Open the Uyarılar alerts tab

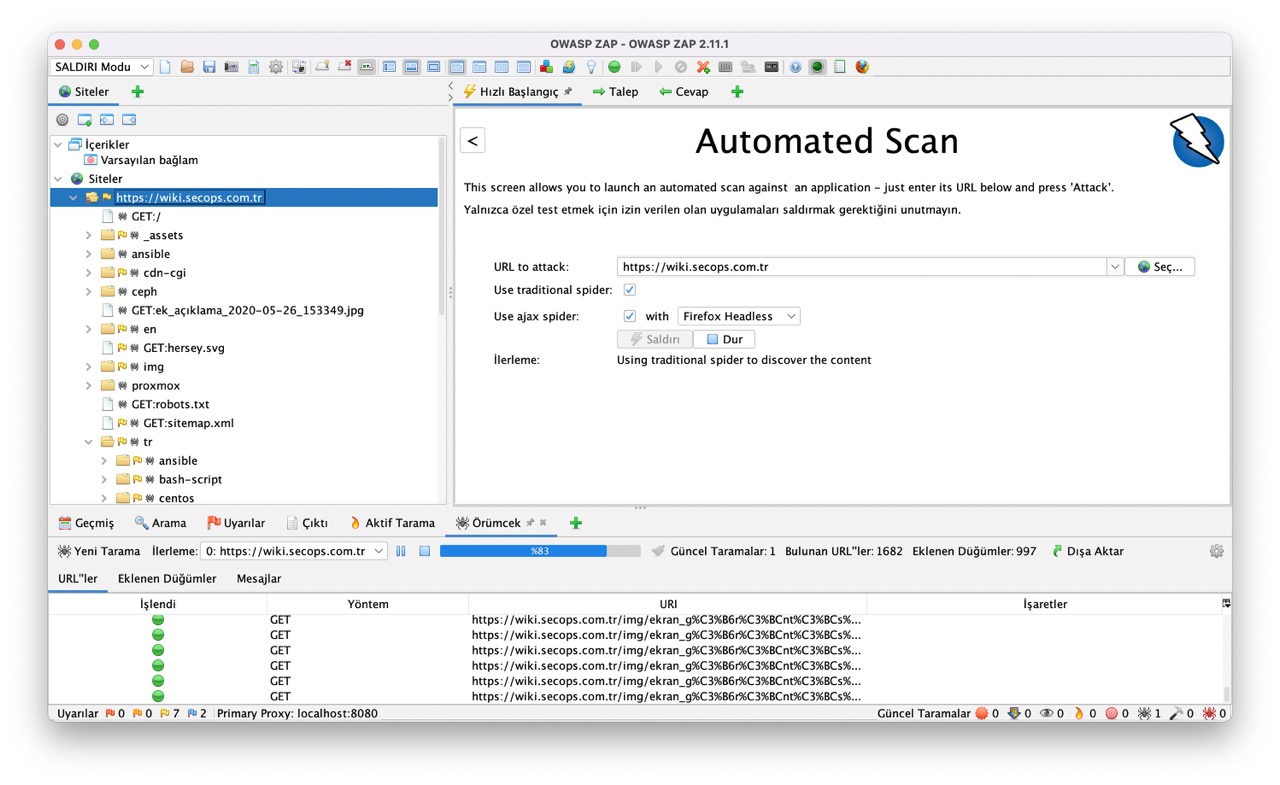point(236,523)
